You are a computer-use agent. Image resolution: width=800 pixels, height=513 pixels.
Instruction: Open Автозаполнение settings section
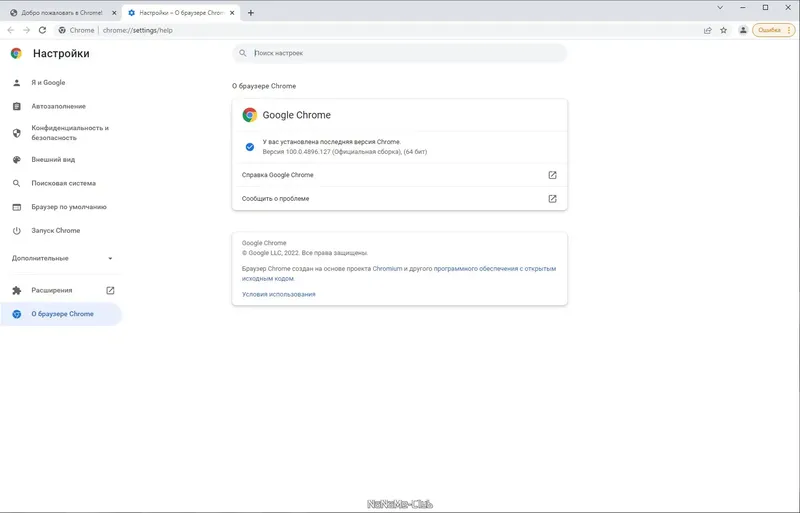[x=61, y=106]
